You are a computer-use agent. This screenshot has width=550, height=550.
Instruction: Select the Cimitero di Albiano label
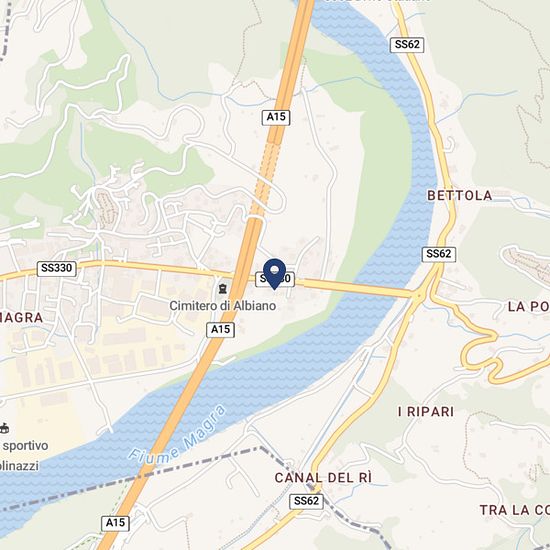tap(223, 306)
